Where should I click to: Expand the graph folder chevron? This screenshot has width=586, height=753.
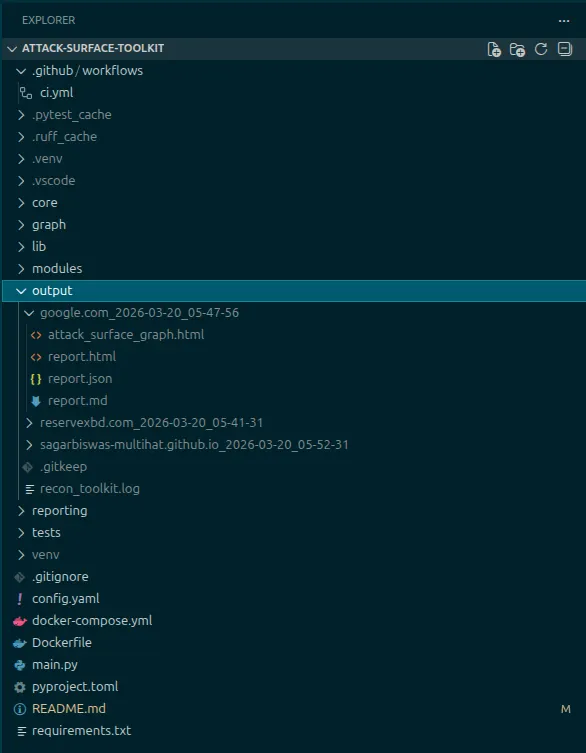pos(21,225)
